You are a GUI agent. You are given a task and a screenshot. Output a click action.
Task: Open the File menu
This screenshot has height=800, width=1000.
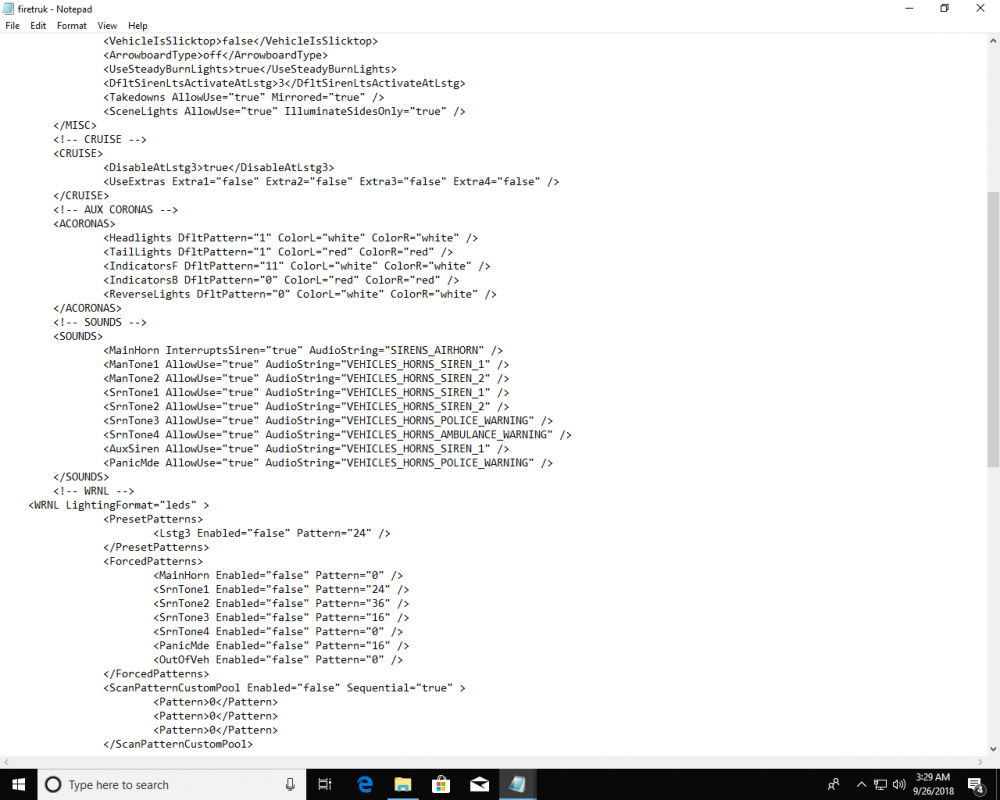pos(12,25)
